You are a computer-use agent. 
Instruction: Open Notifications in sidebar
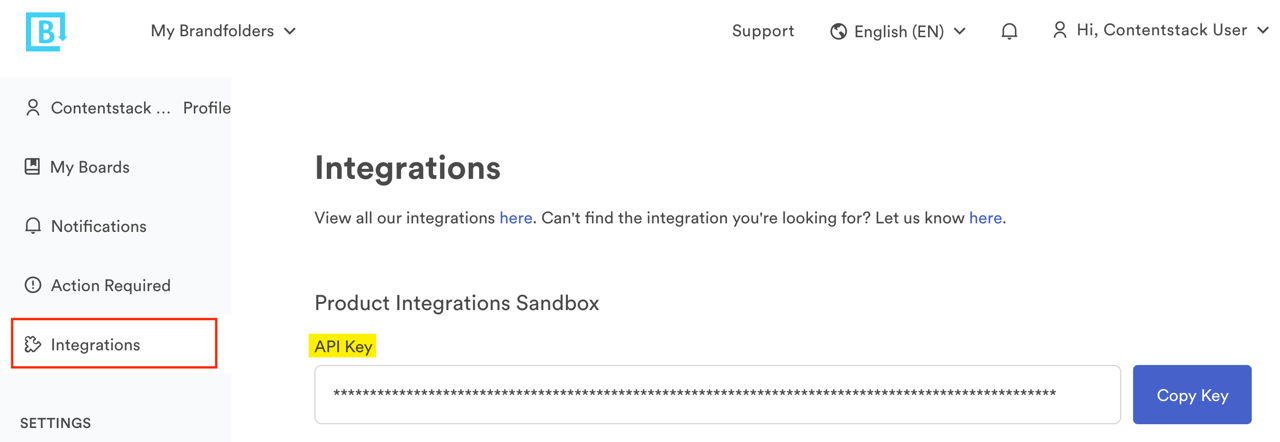coord(99,226)
